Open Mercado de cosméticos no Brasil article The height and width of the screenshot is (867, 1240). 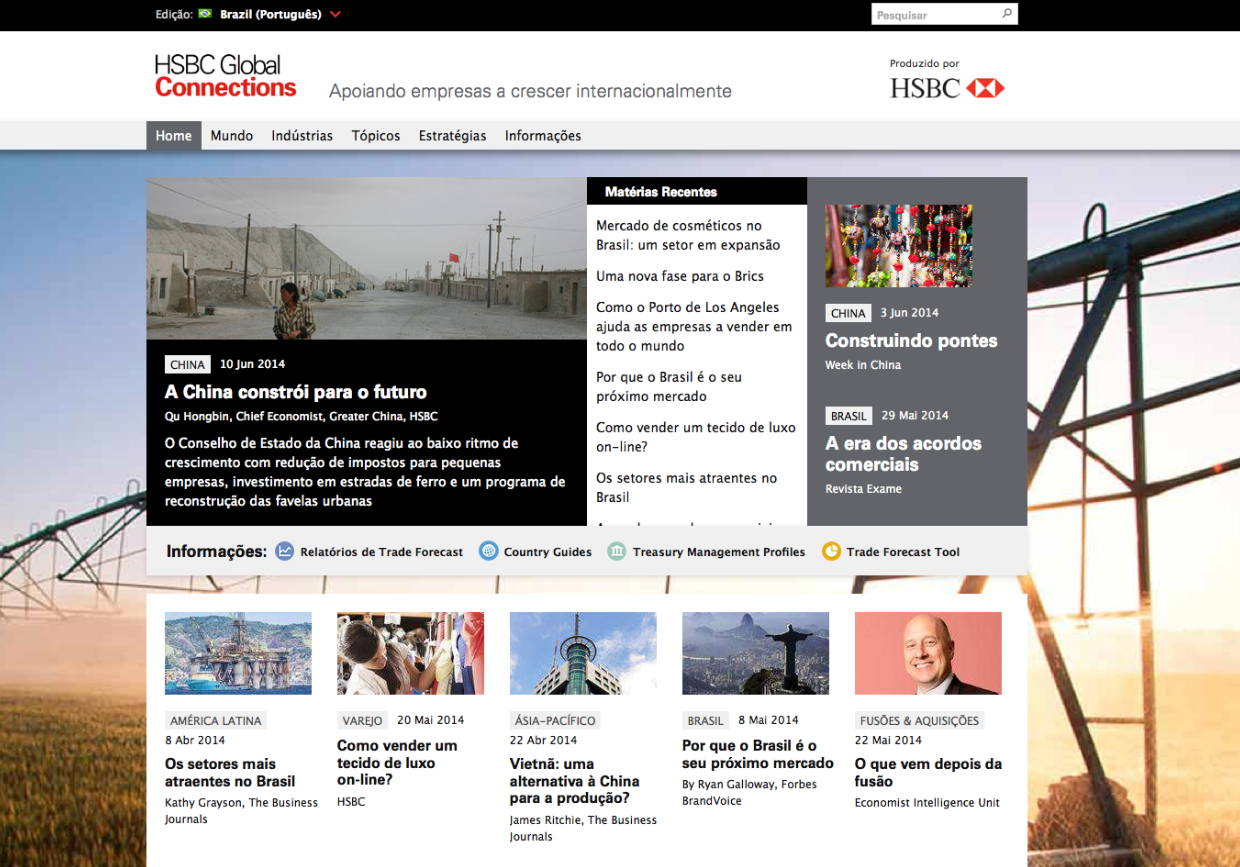(688, 235)
